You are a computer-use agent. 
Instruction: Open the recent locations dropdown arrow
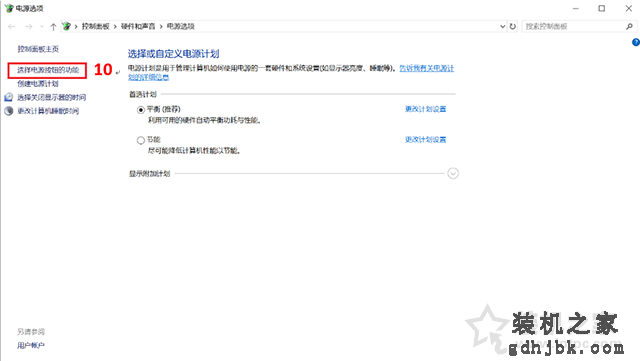click(41, 27)
